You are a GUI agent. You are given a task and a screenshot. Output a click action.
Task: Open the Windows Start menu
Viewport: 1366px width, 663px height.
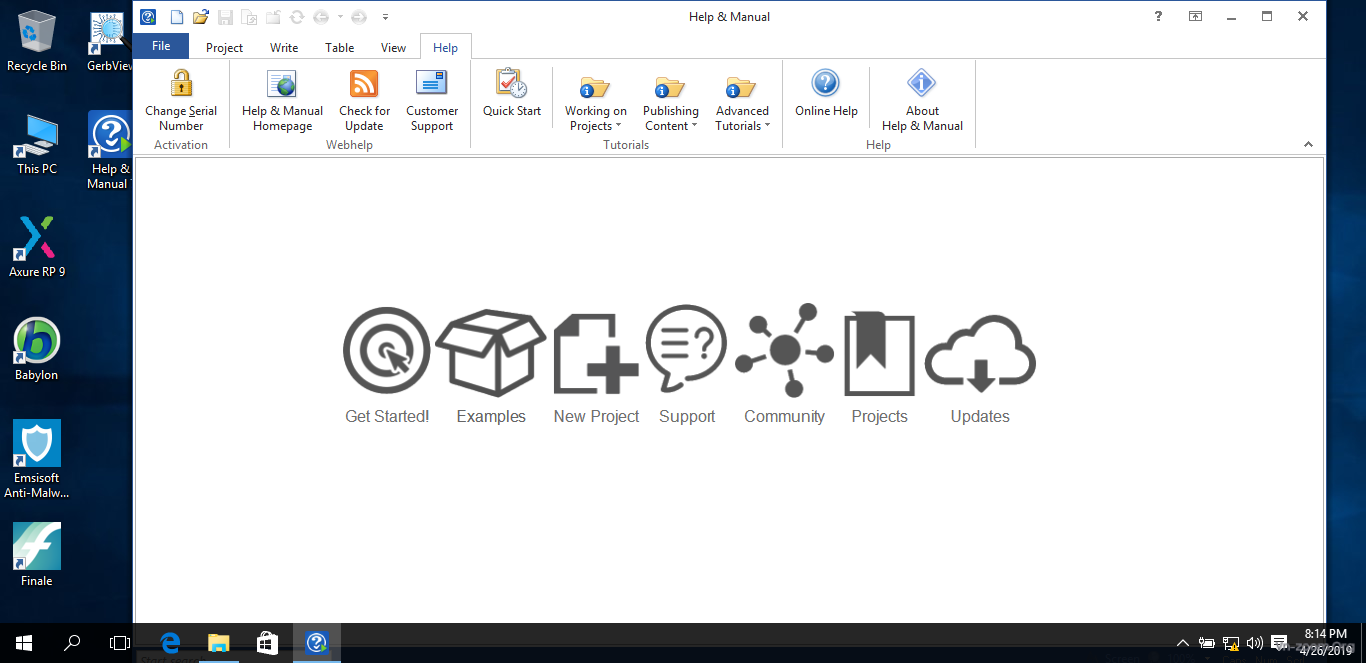coord(24,643)
